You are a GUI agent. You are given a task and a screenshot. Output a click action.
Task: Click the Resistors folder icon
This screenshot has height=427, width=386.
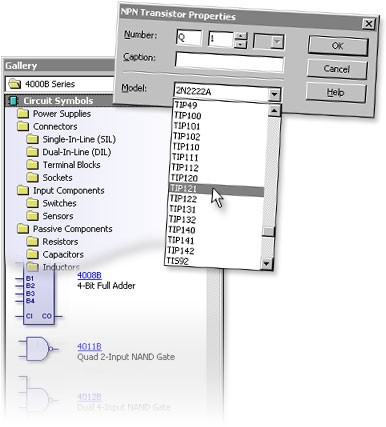[x=32, y=241]
